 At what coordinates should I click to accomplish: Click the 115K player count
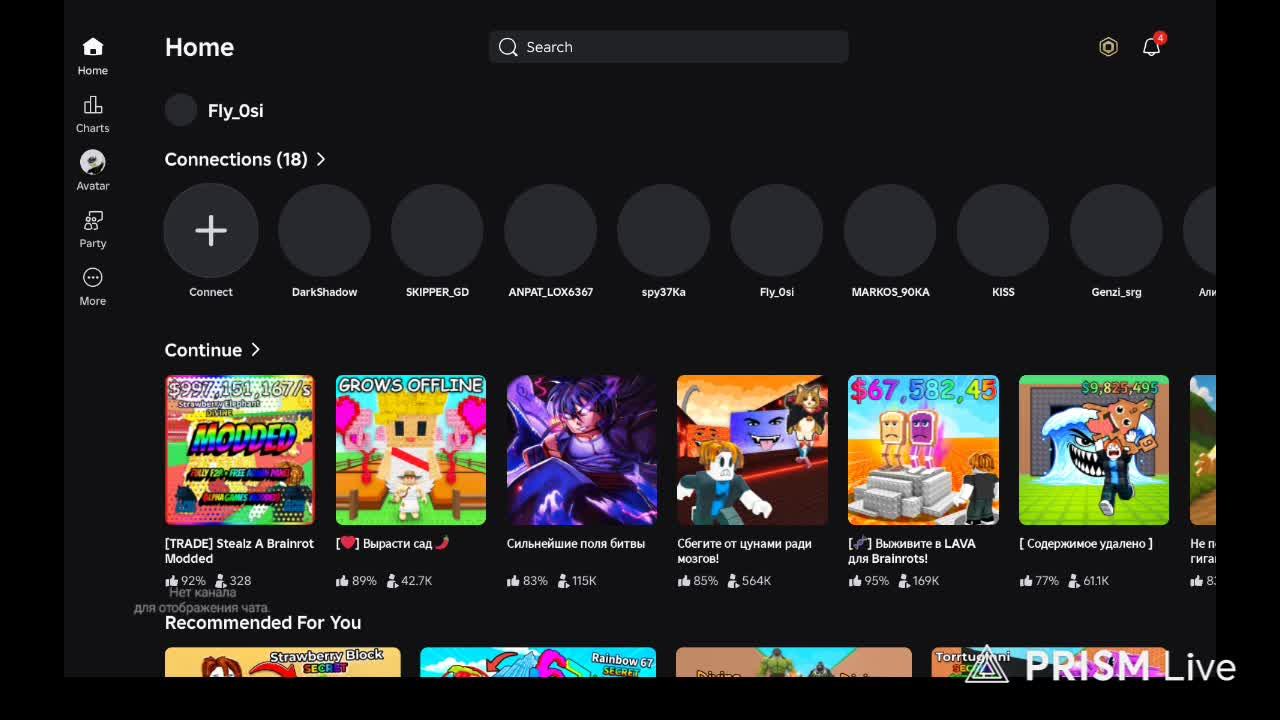click(577, 581)
